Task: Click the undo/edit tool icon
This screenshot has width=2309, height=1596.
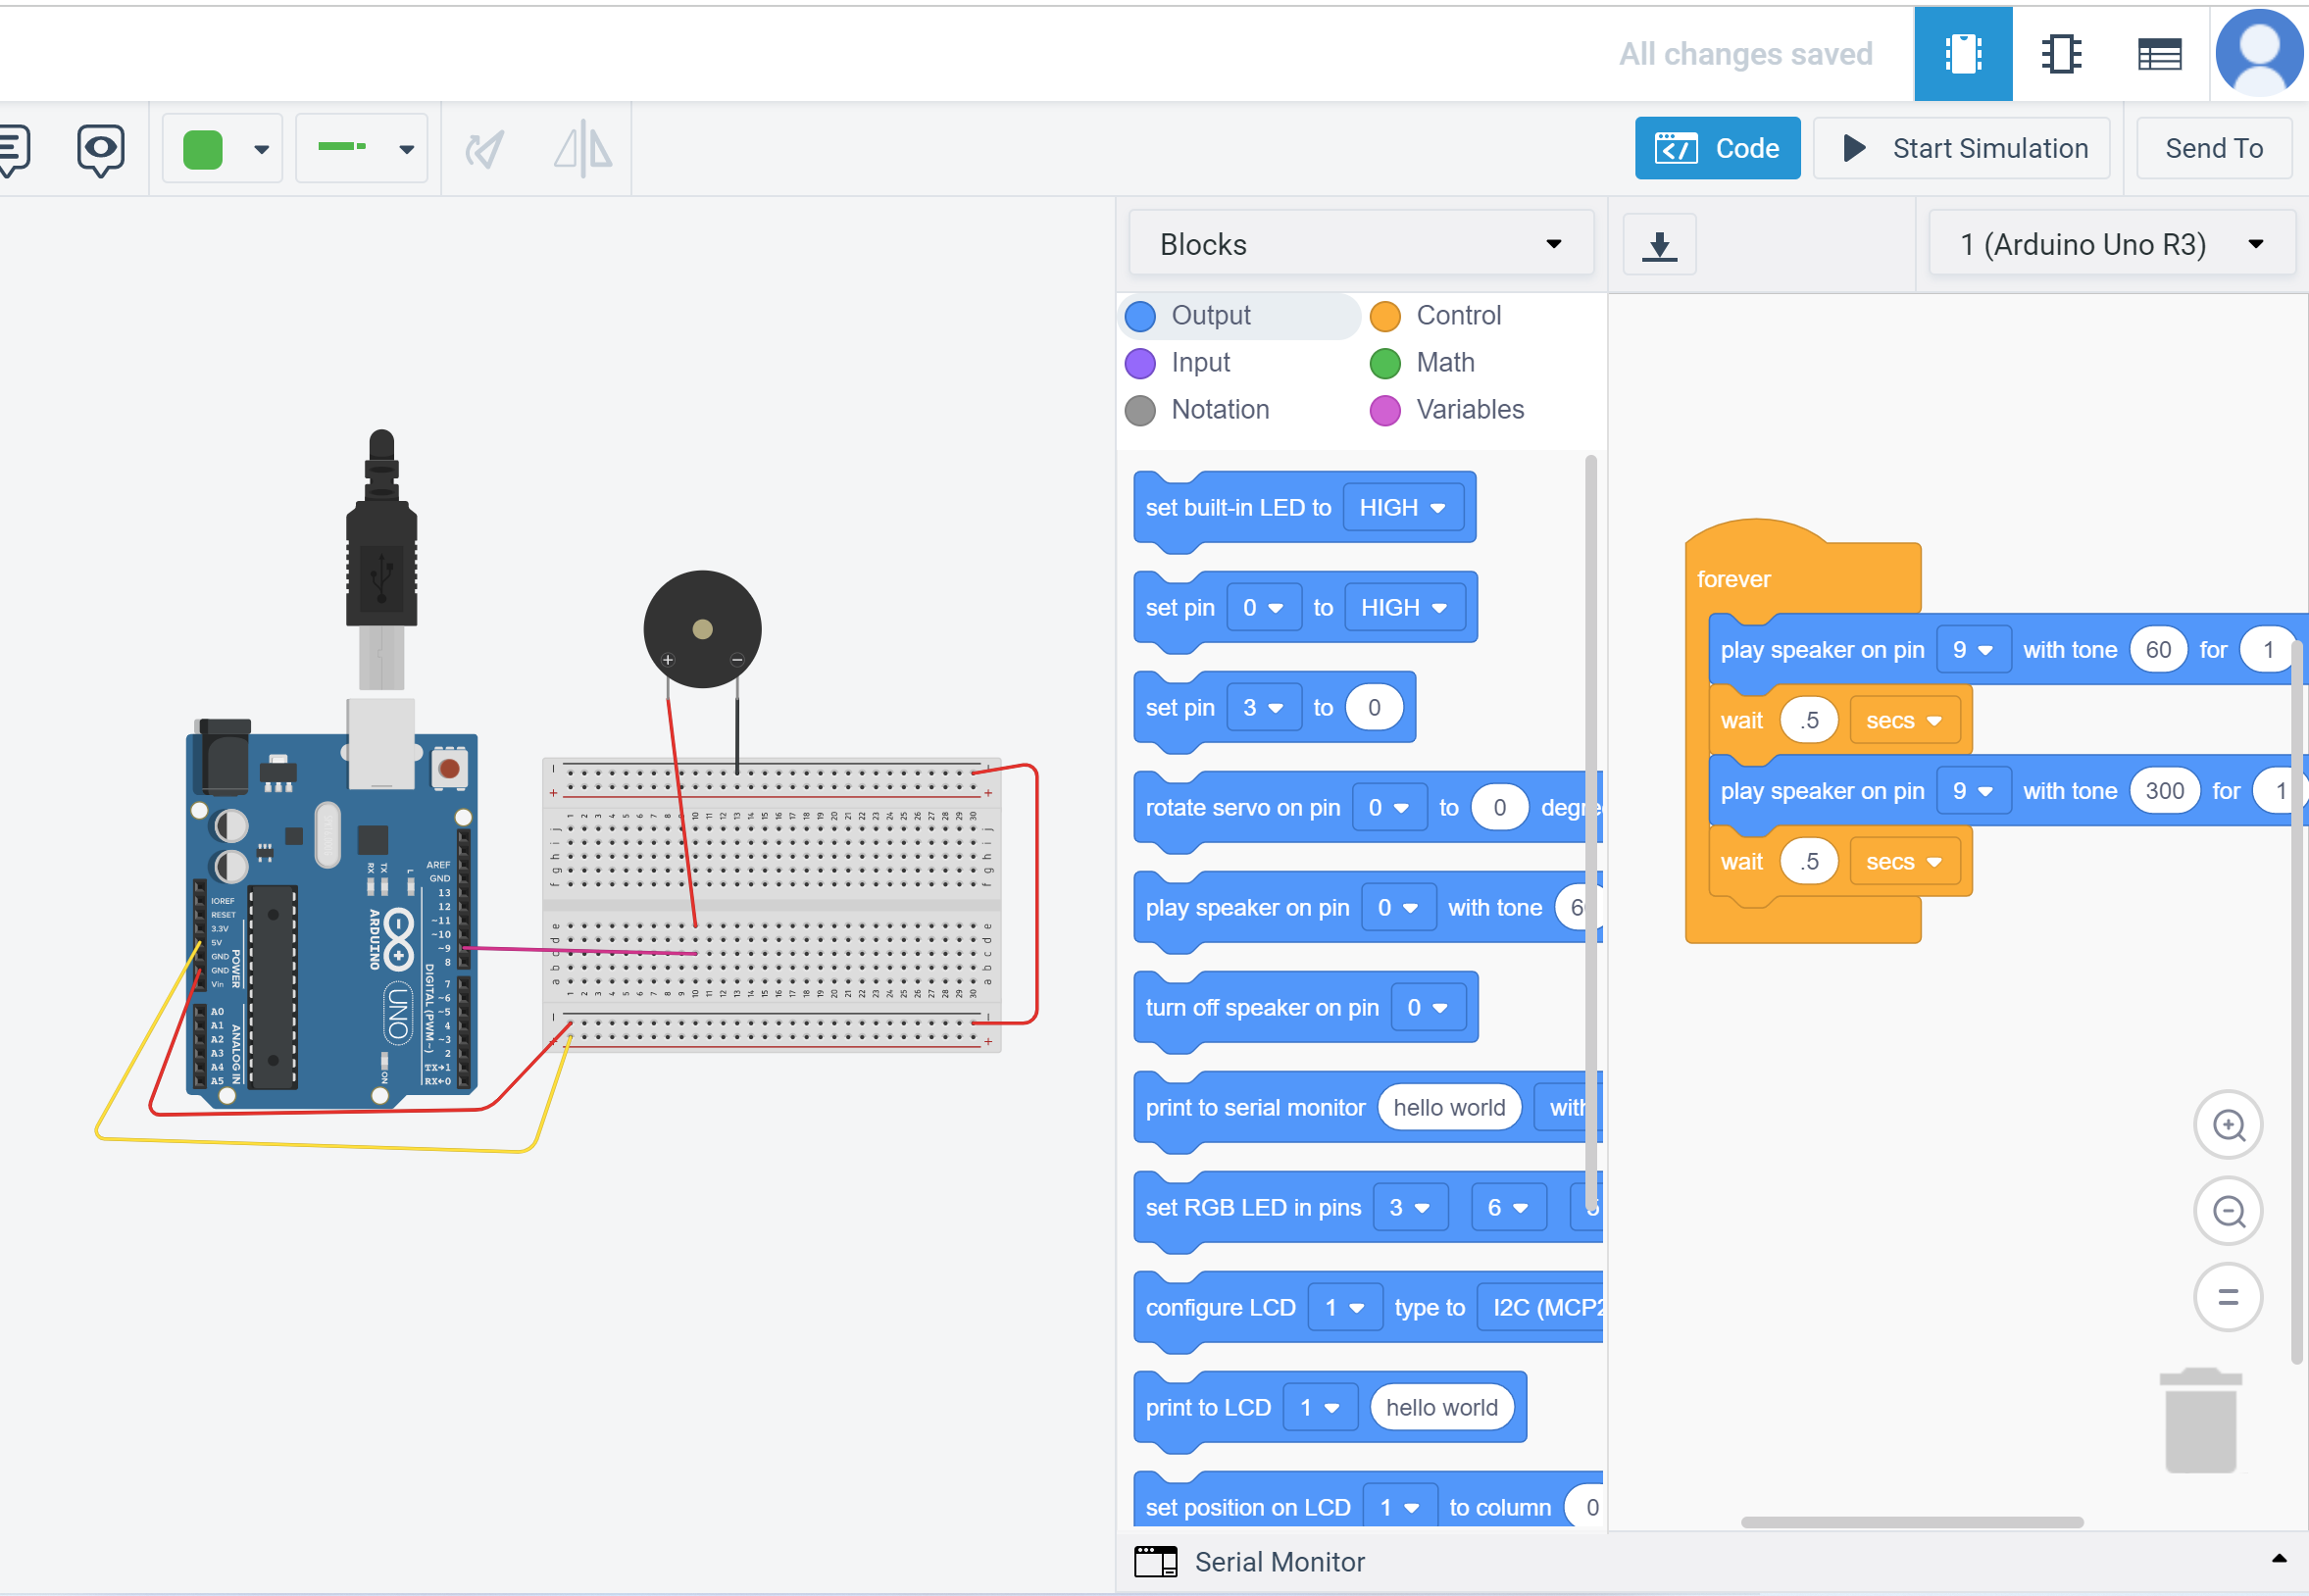Action: 484,149
